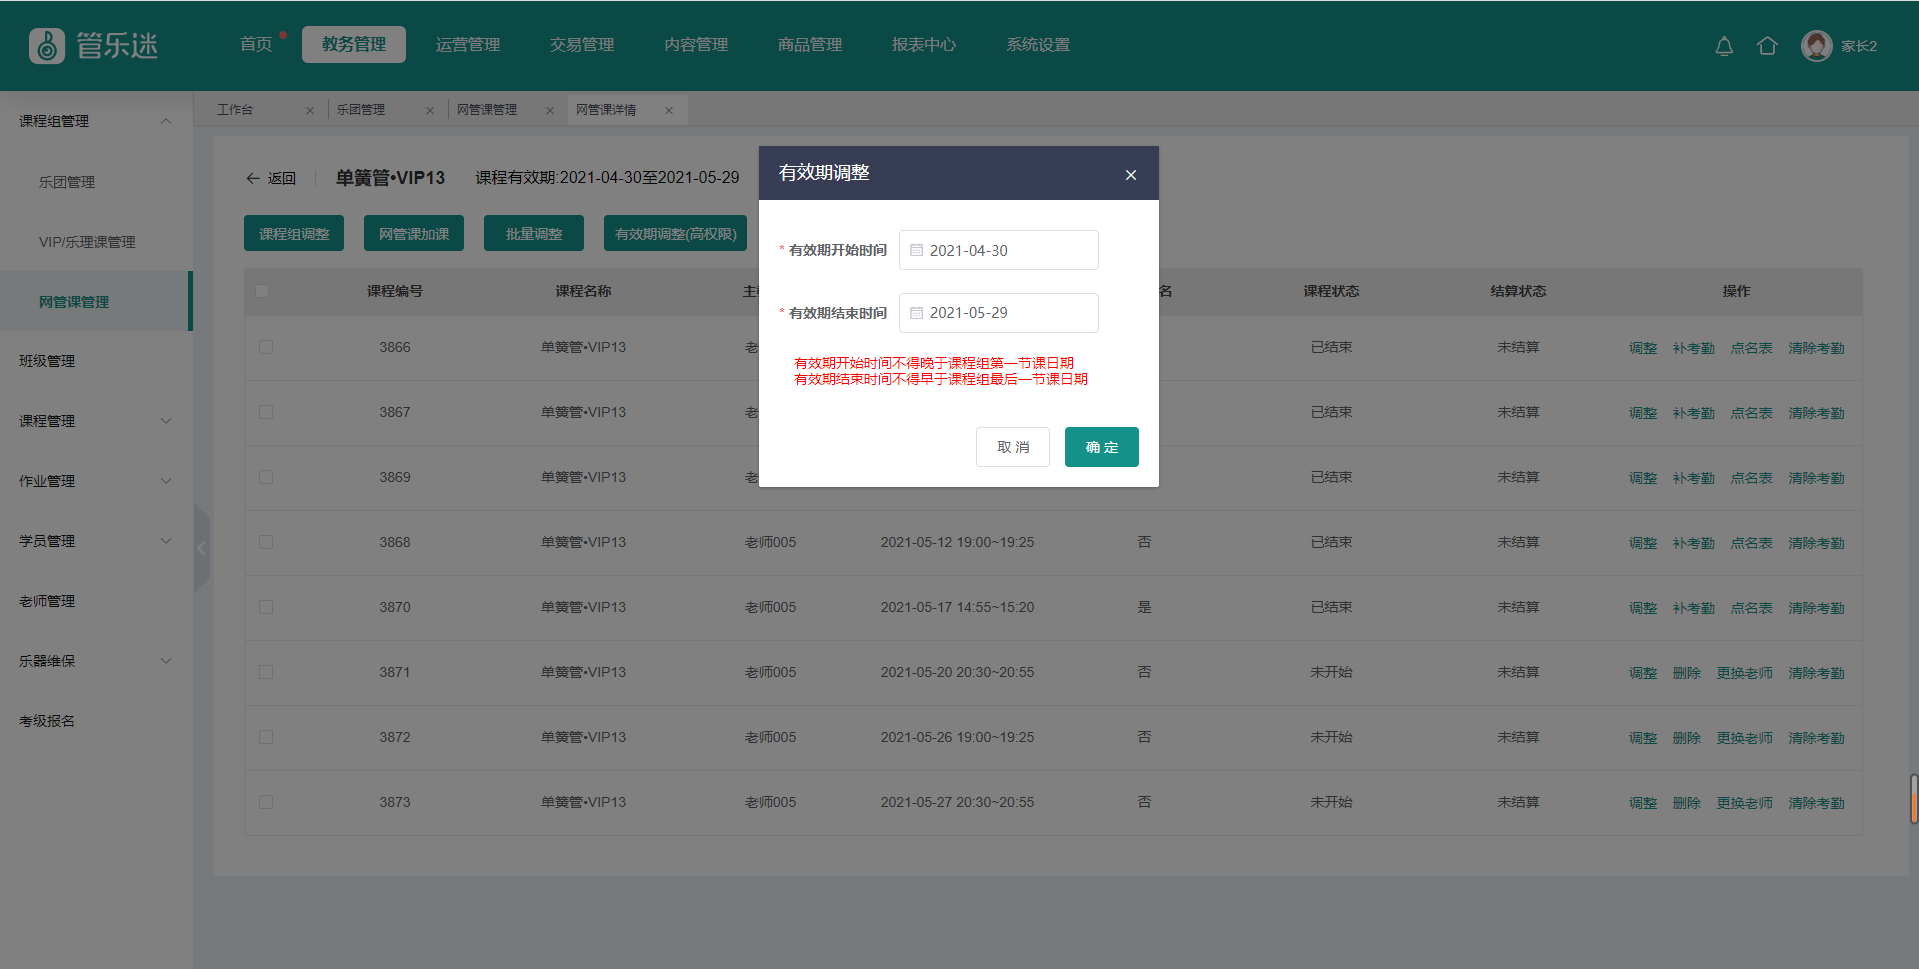Collapse the 课程组管理 sidebar section
Viewport: 1919px width, 969px height.
click(x=166, y=121)
